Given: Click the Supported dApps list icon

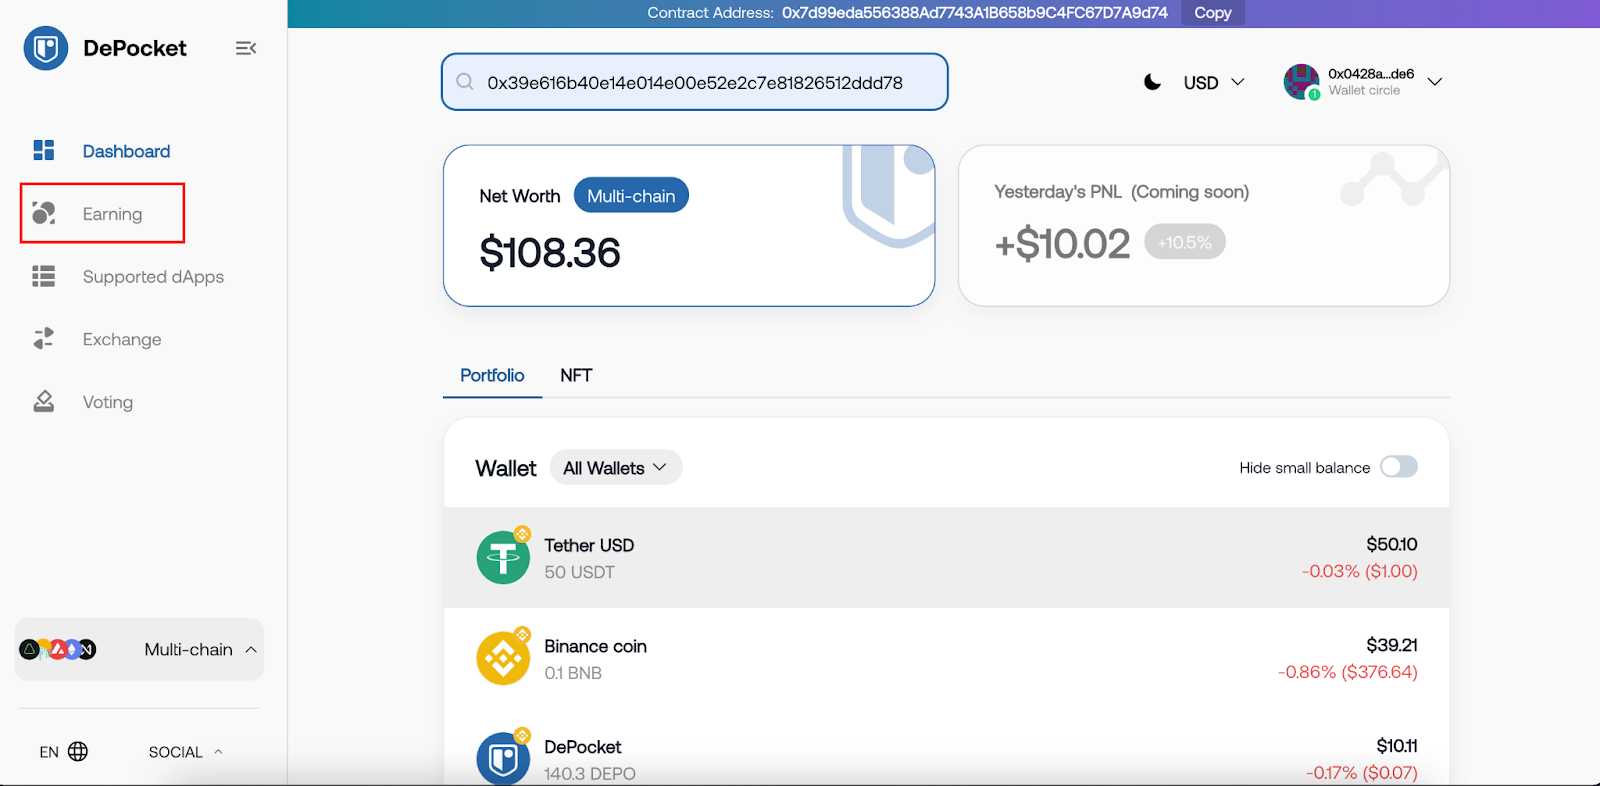Looking at the screenshot, I should pyautogui.click(x=44, y=276).
